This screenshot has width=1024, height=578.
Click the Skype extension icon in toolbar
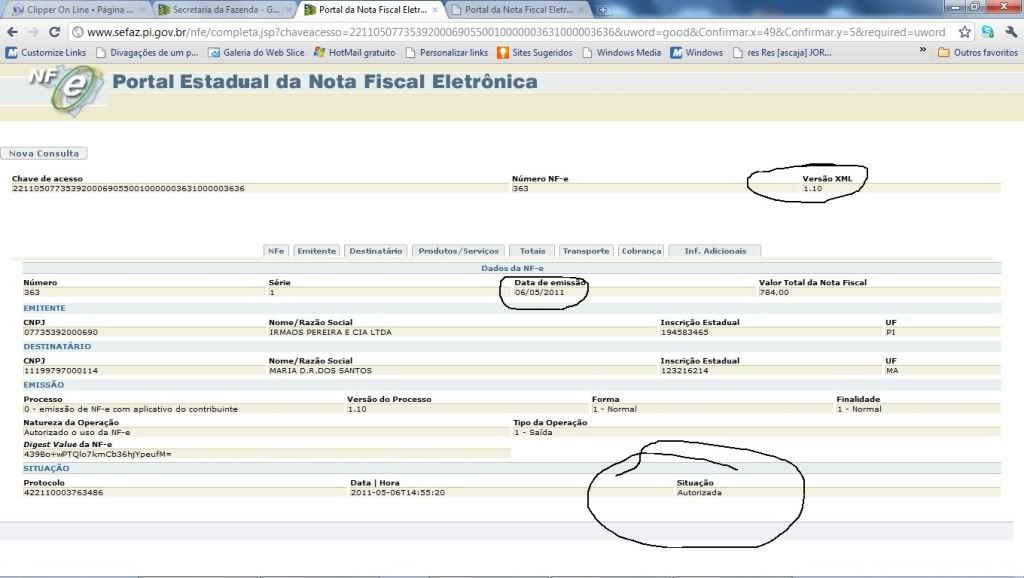click(x=988, y=32)
